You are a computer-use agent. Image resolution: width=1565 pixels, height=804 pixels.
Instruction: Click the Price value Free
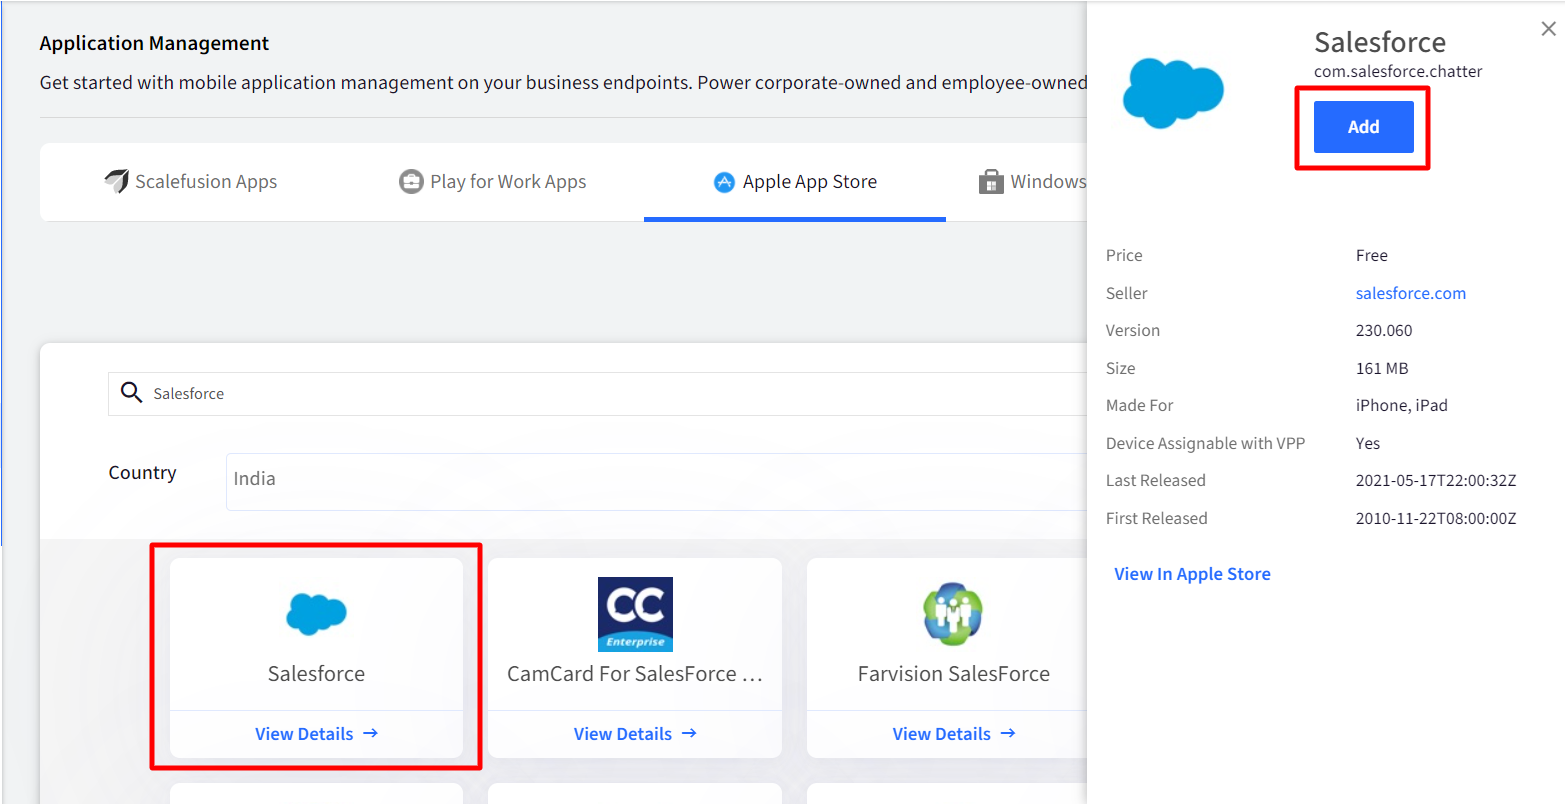[1372, 255]
